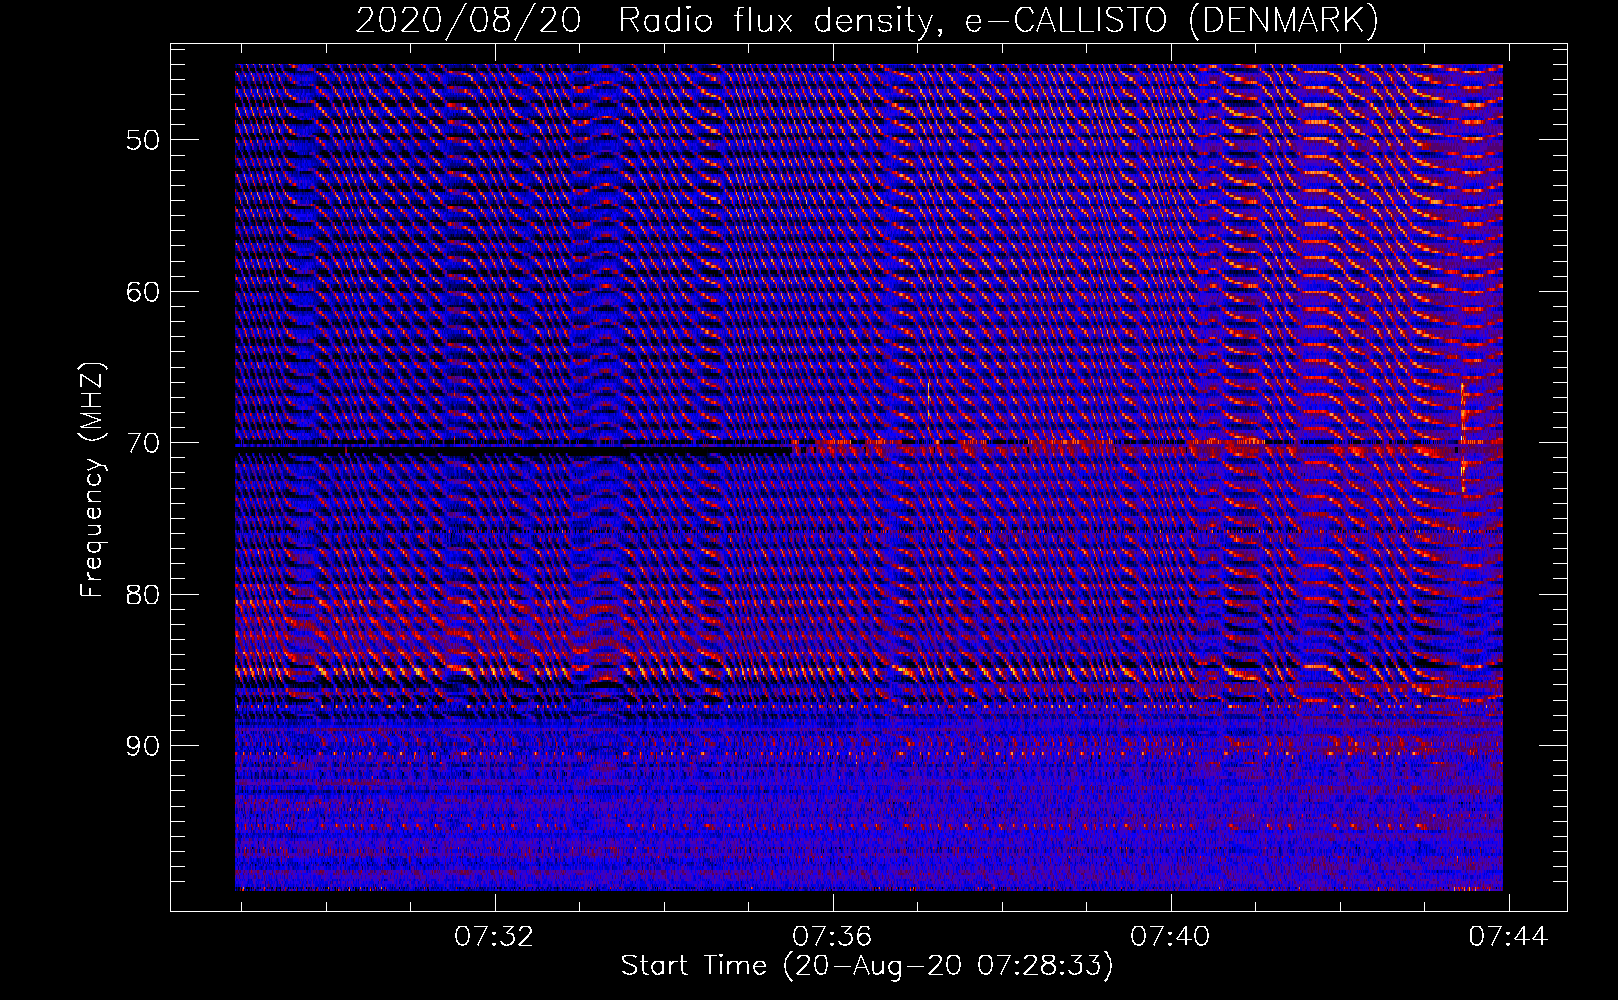Click the 90 frequency tick label
The width and height of the screenshot is (1618, 1000).
coord(143,746)
